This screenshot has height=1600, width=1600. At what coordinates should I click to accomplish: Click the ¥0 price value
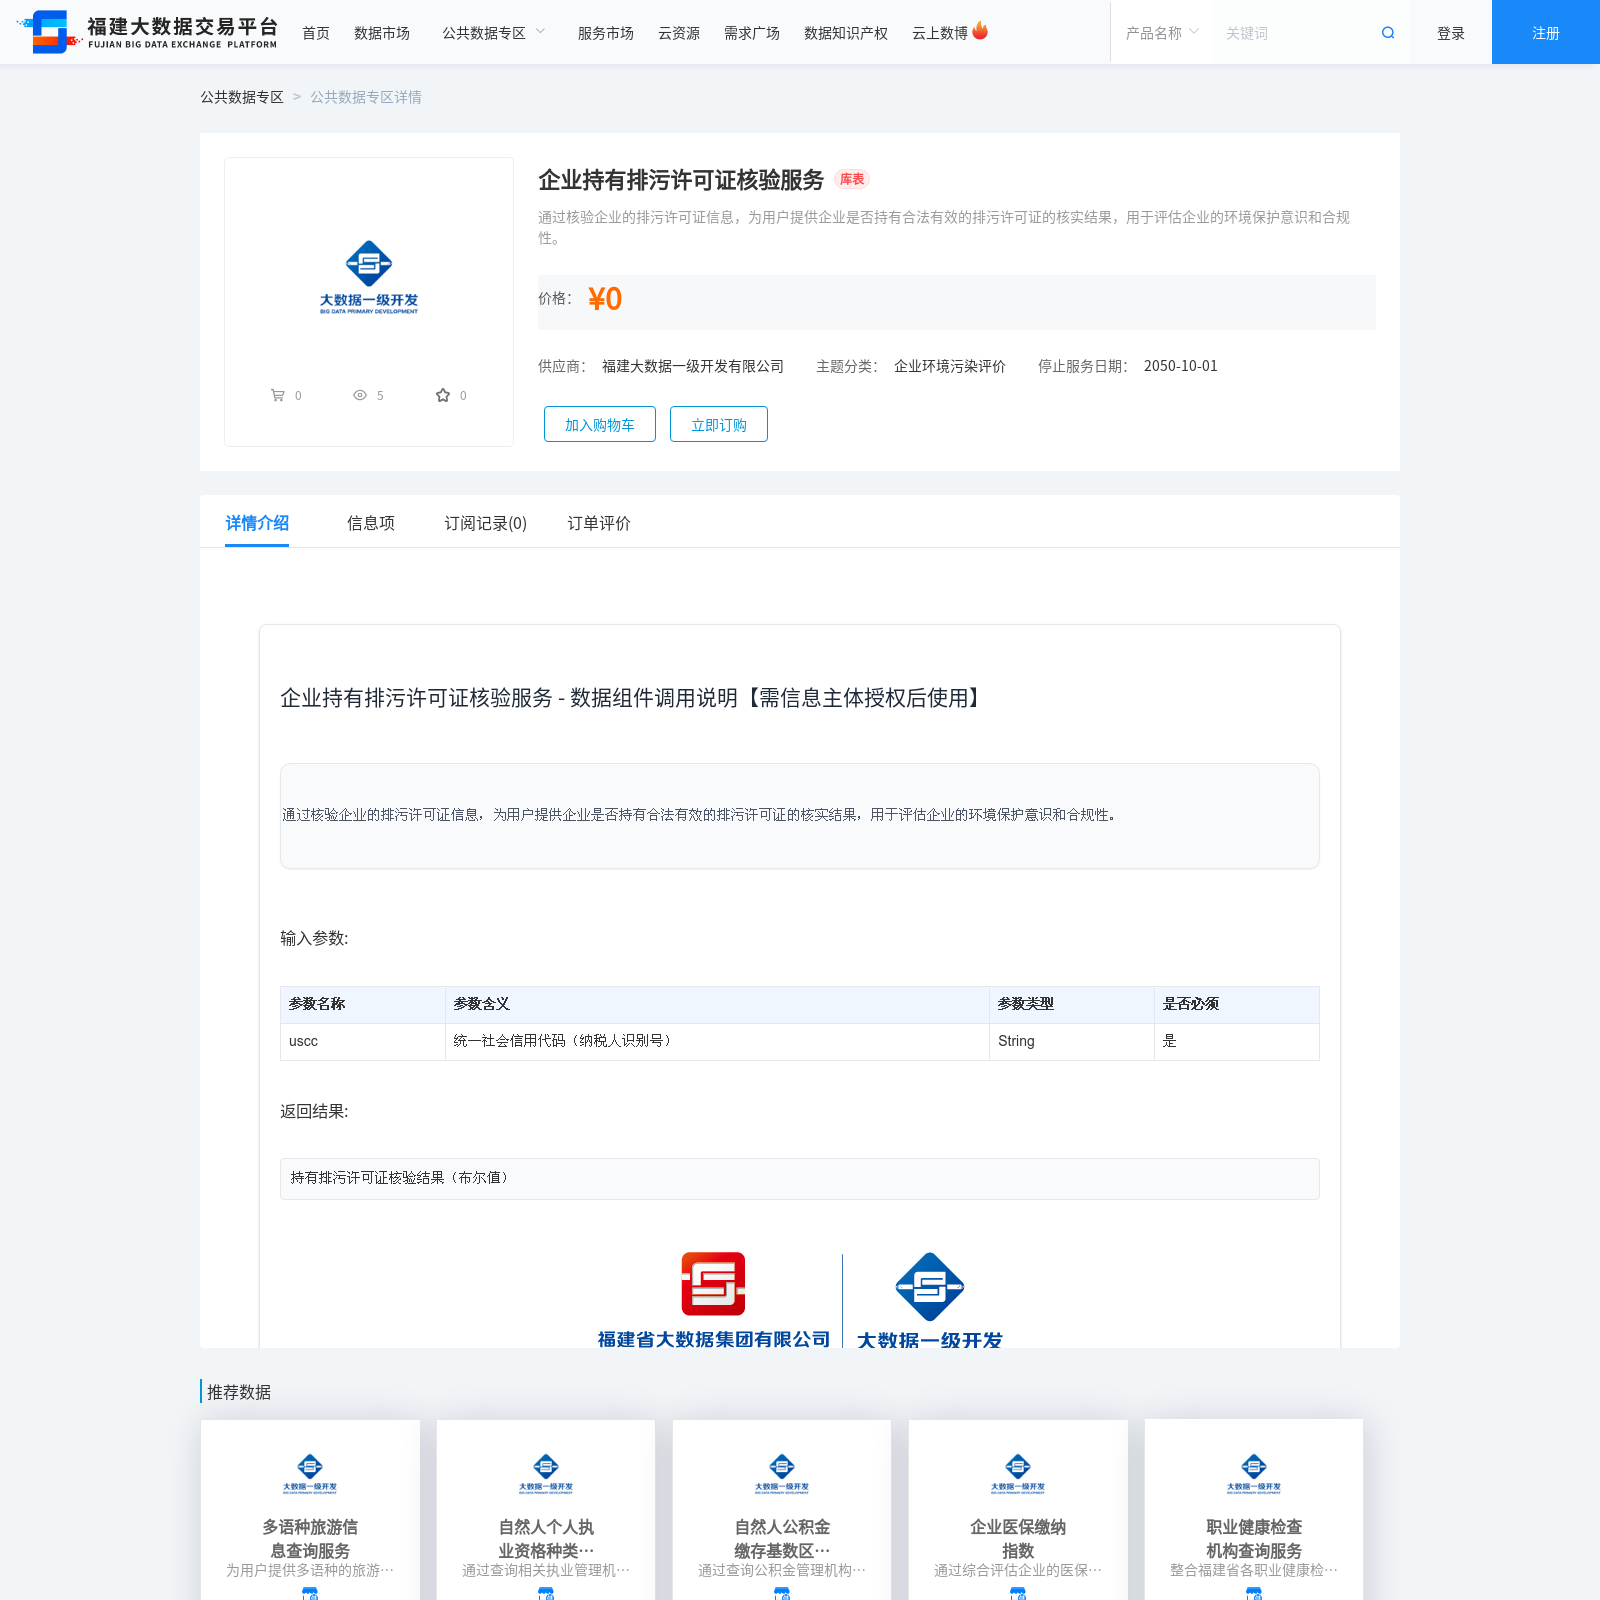605,299
